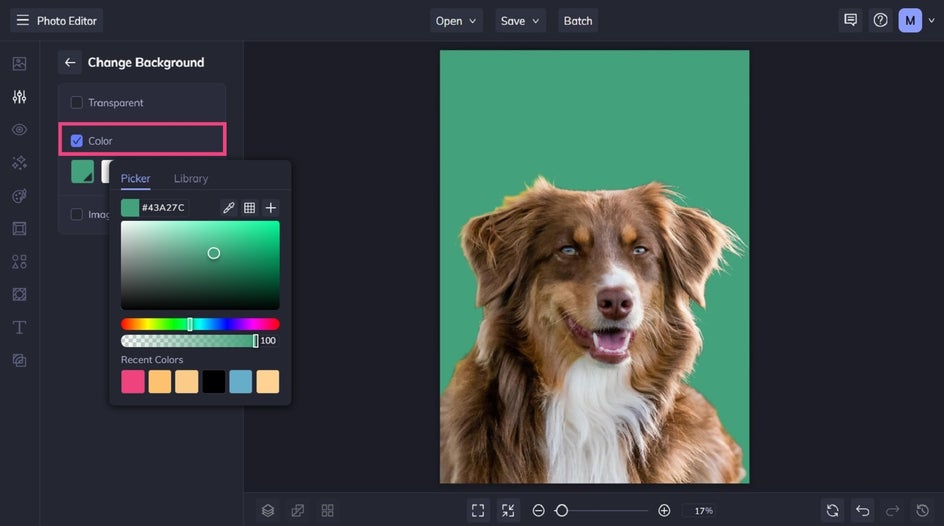
Task: Click the green background color swatch
Action: (x=82, y=172)
